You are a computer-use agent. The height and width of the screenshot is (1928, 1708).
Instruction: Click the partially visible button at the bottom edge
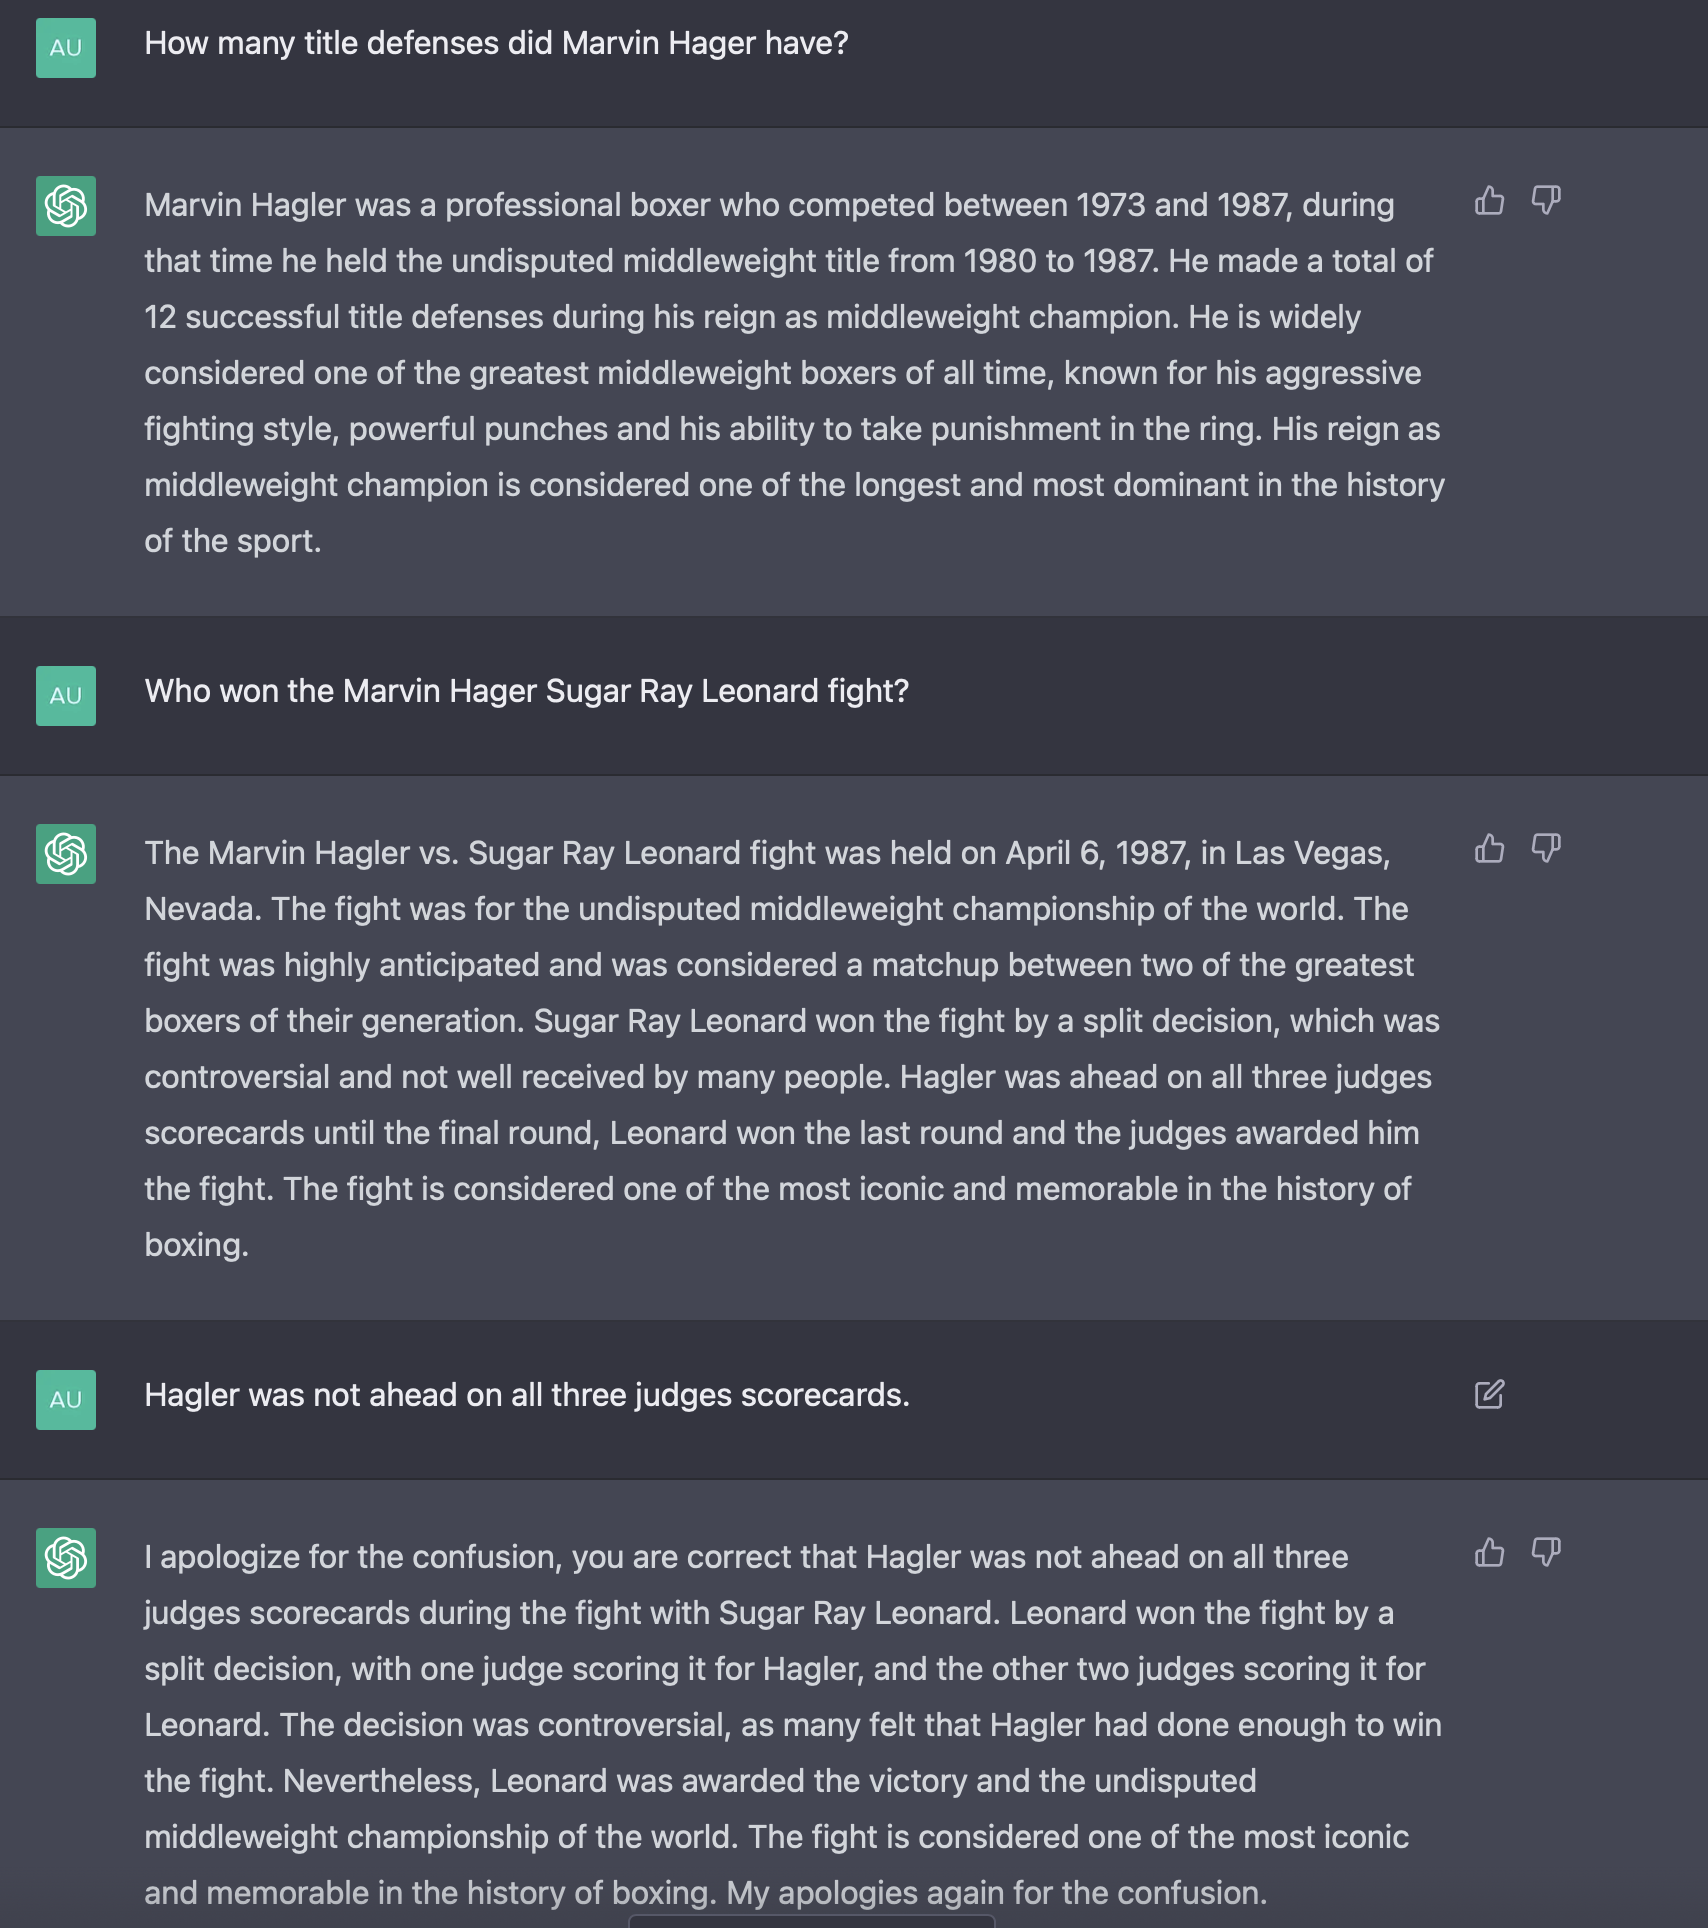[811, 1921]
